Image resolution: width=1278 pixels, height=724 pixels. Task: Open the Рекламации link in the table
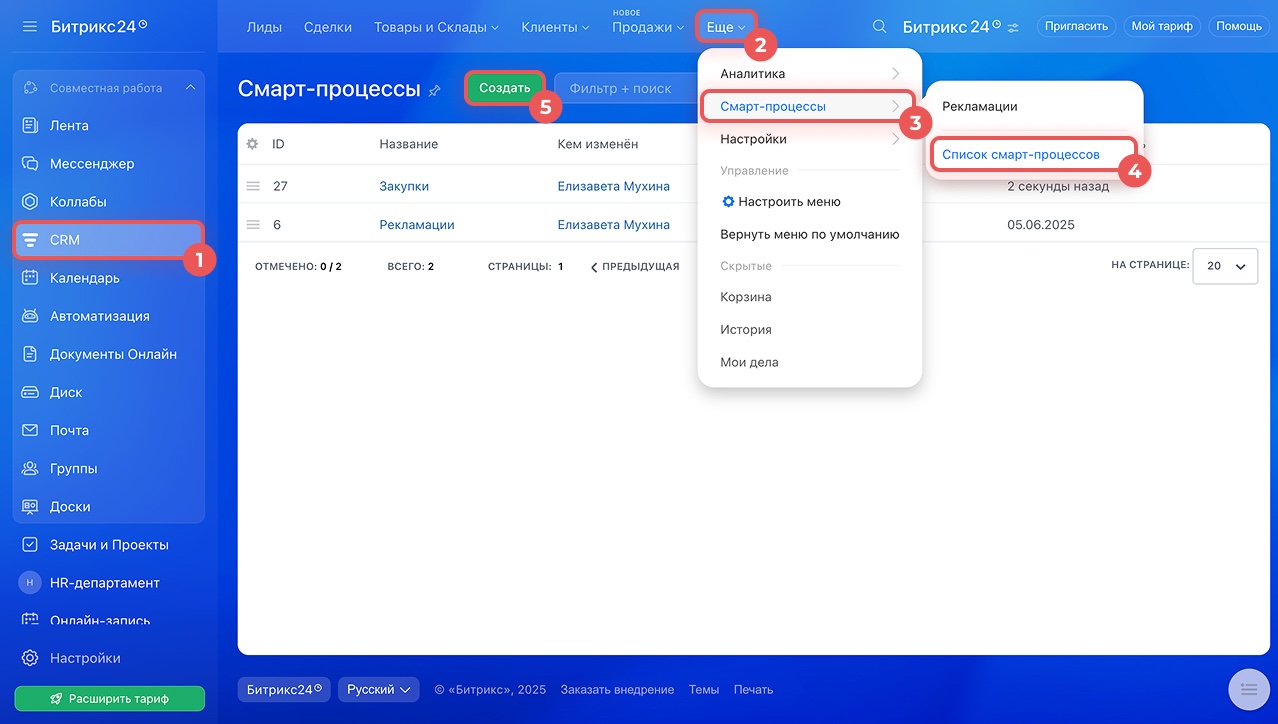(x=417, y=225)
